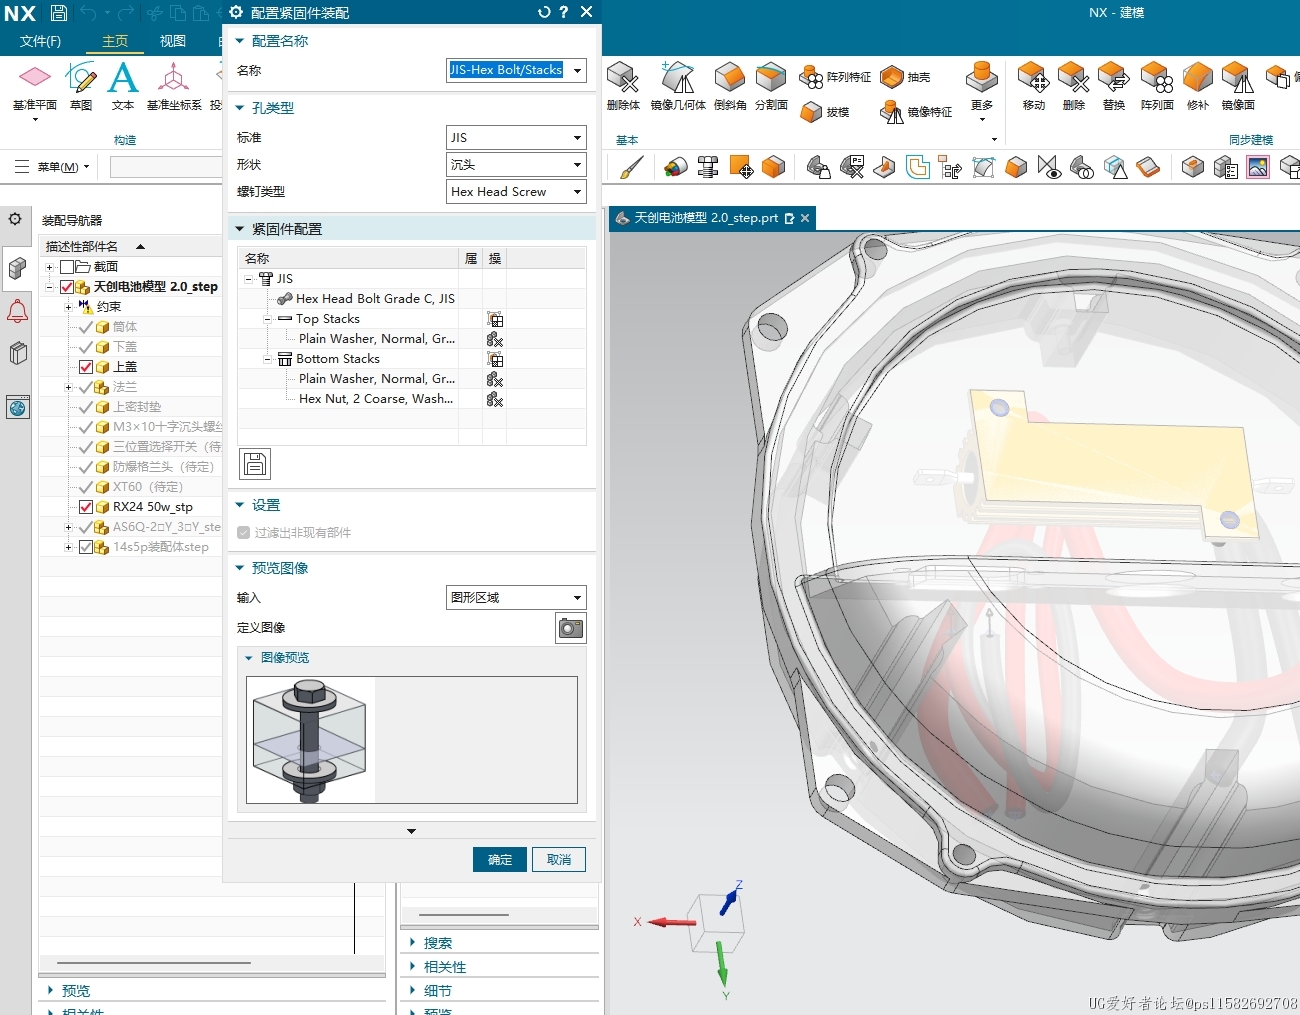1300x1015 pixels.
Task: Open the 阵列特征 pattern feature tool
Action: click(836, 77)
